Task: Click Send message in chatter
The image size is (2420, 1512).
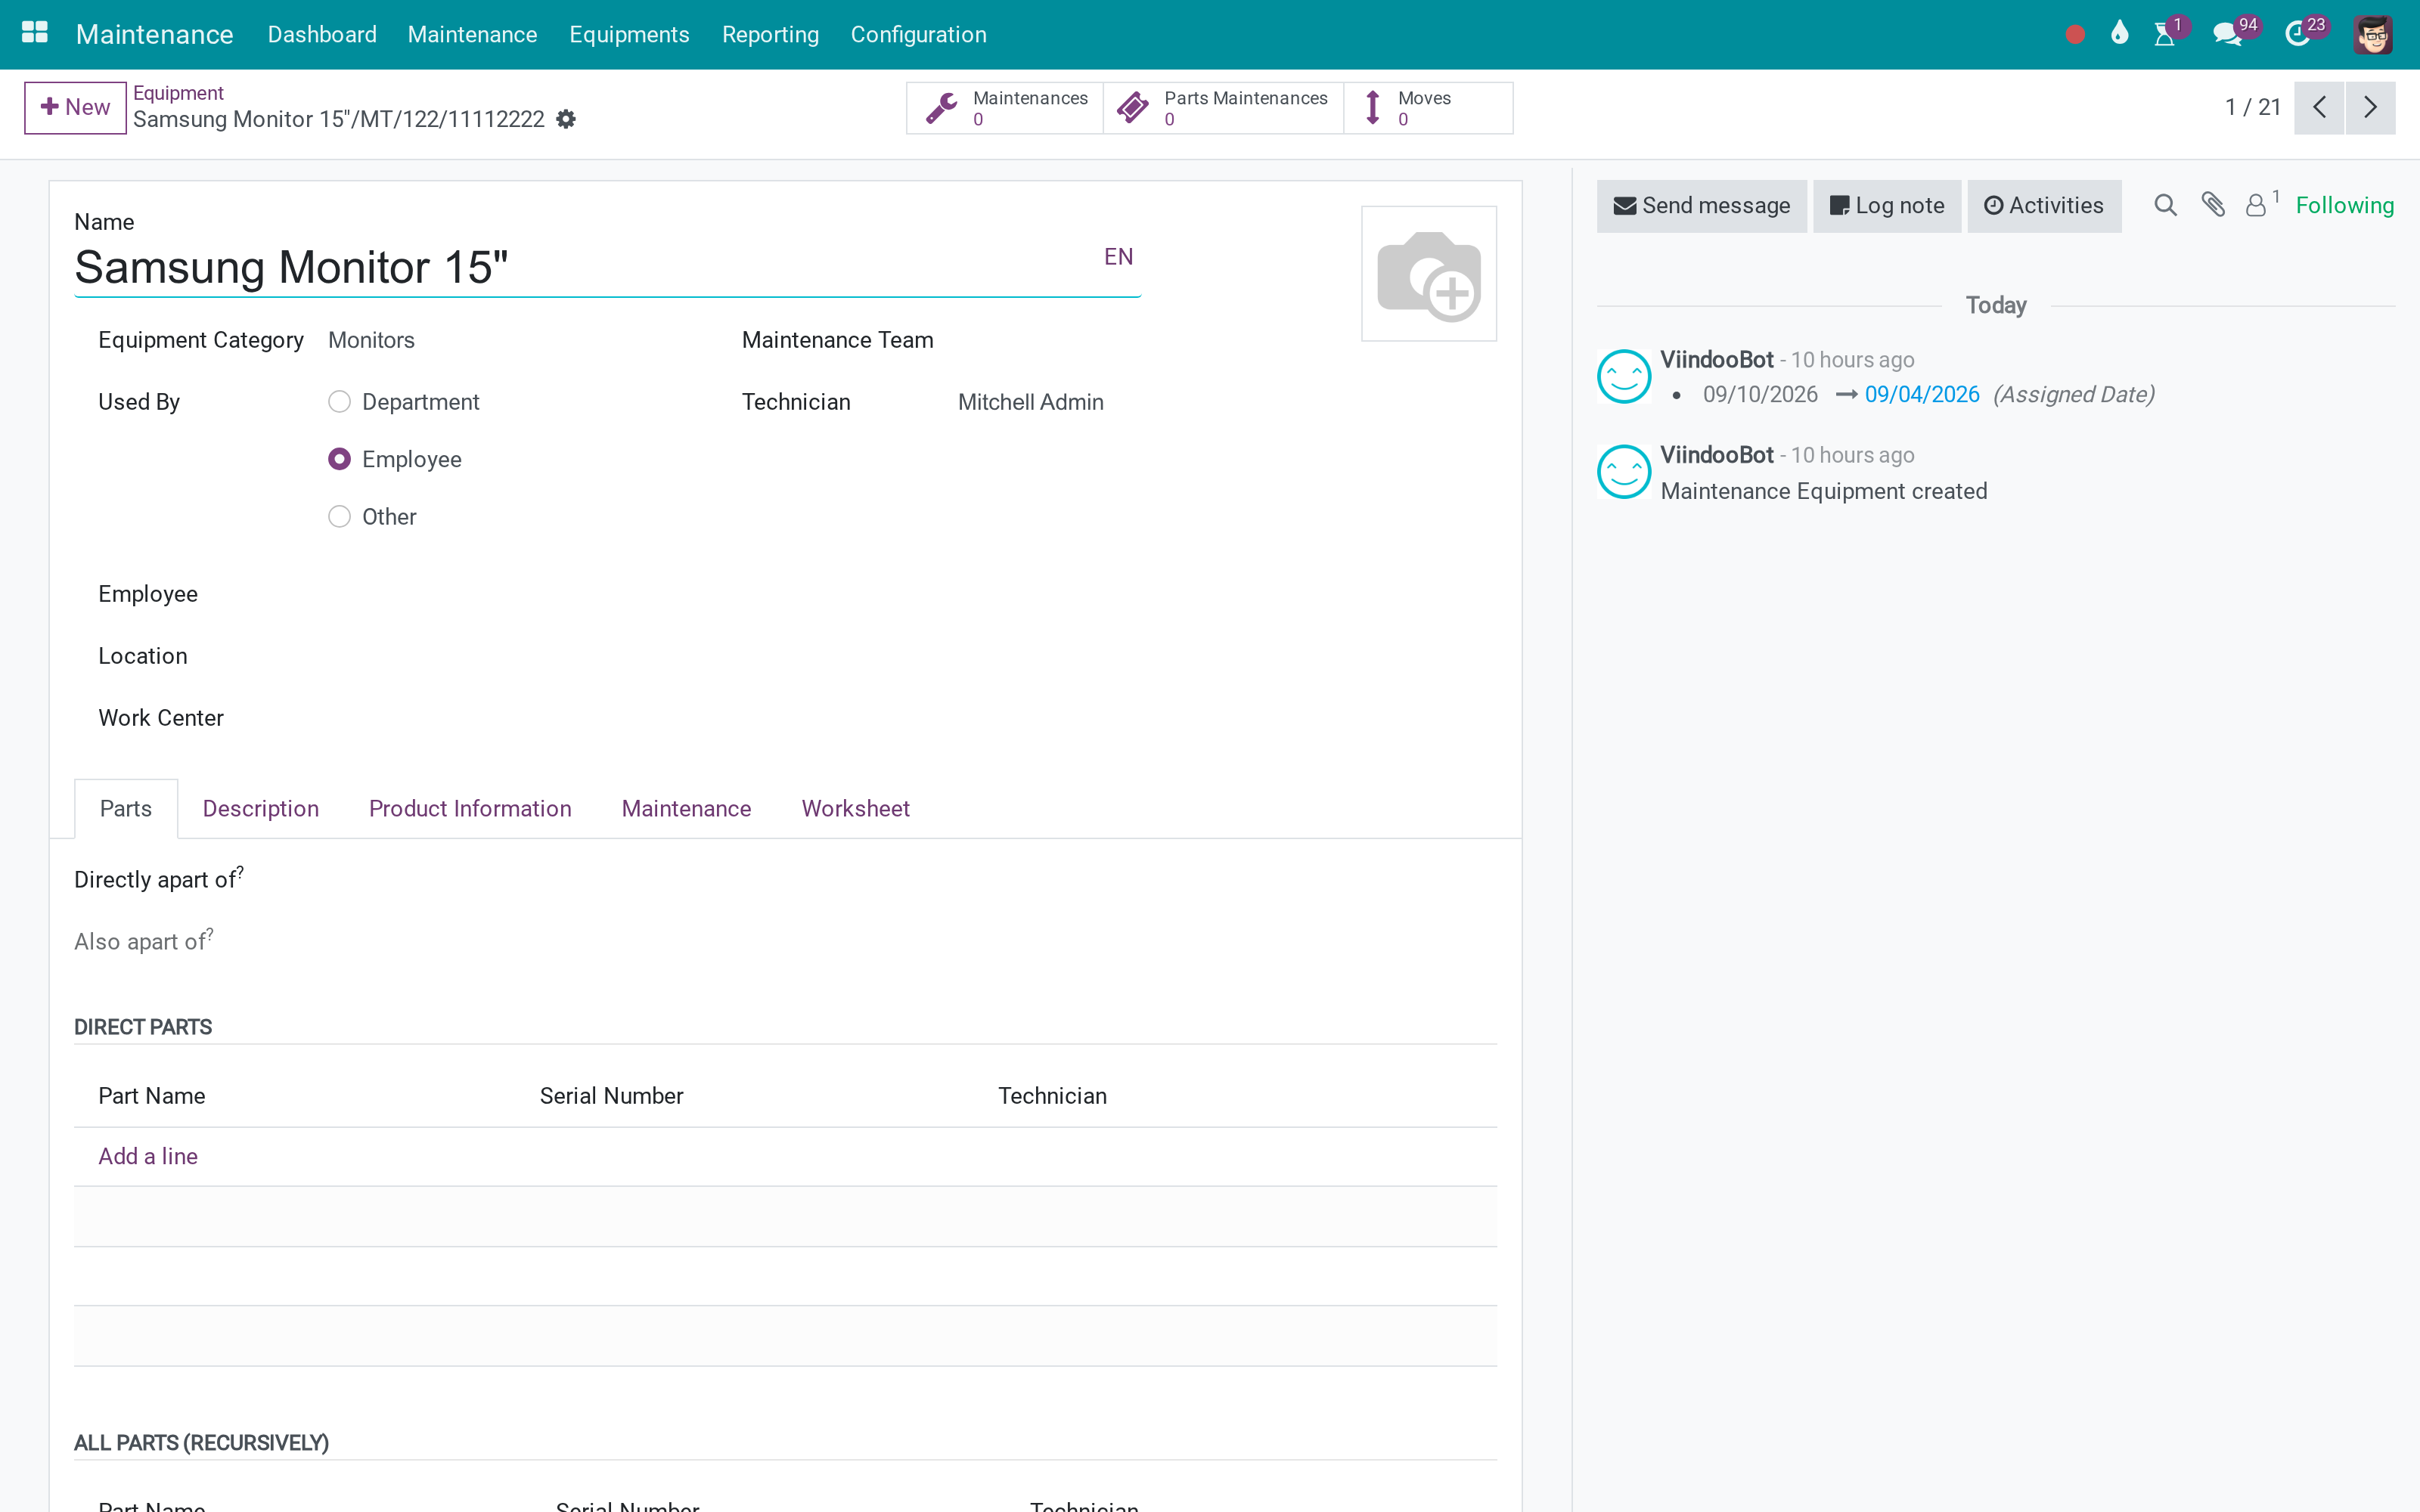Action: [1702, 206]
